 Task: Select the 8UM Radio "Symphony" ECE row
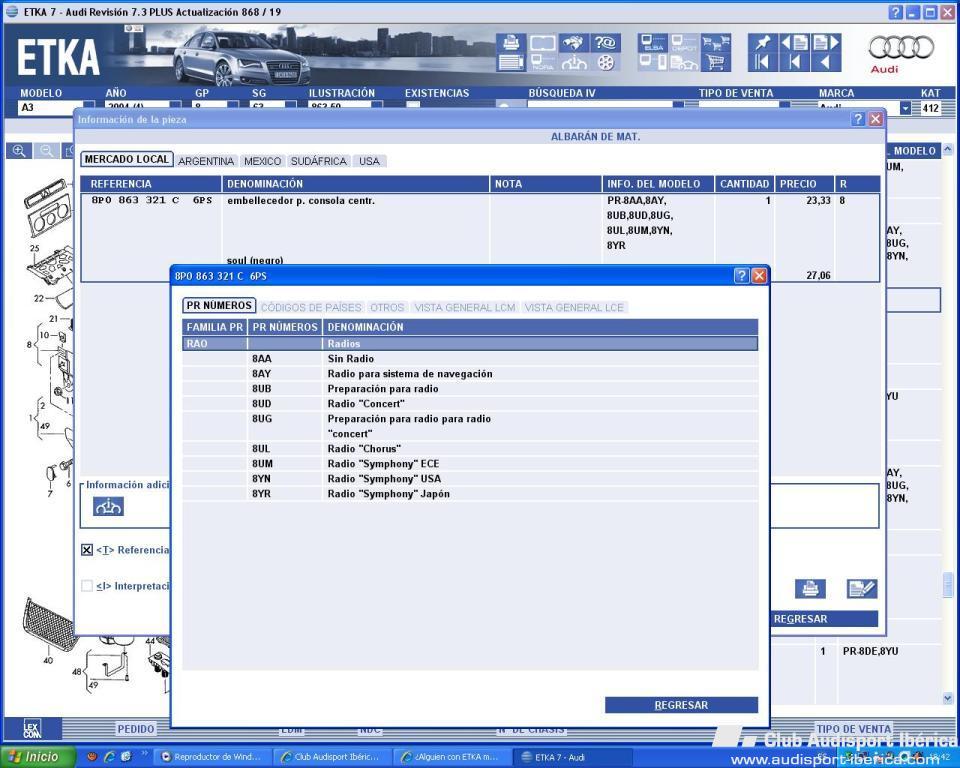point(470,464)
